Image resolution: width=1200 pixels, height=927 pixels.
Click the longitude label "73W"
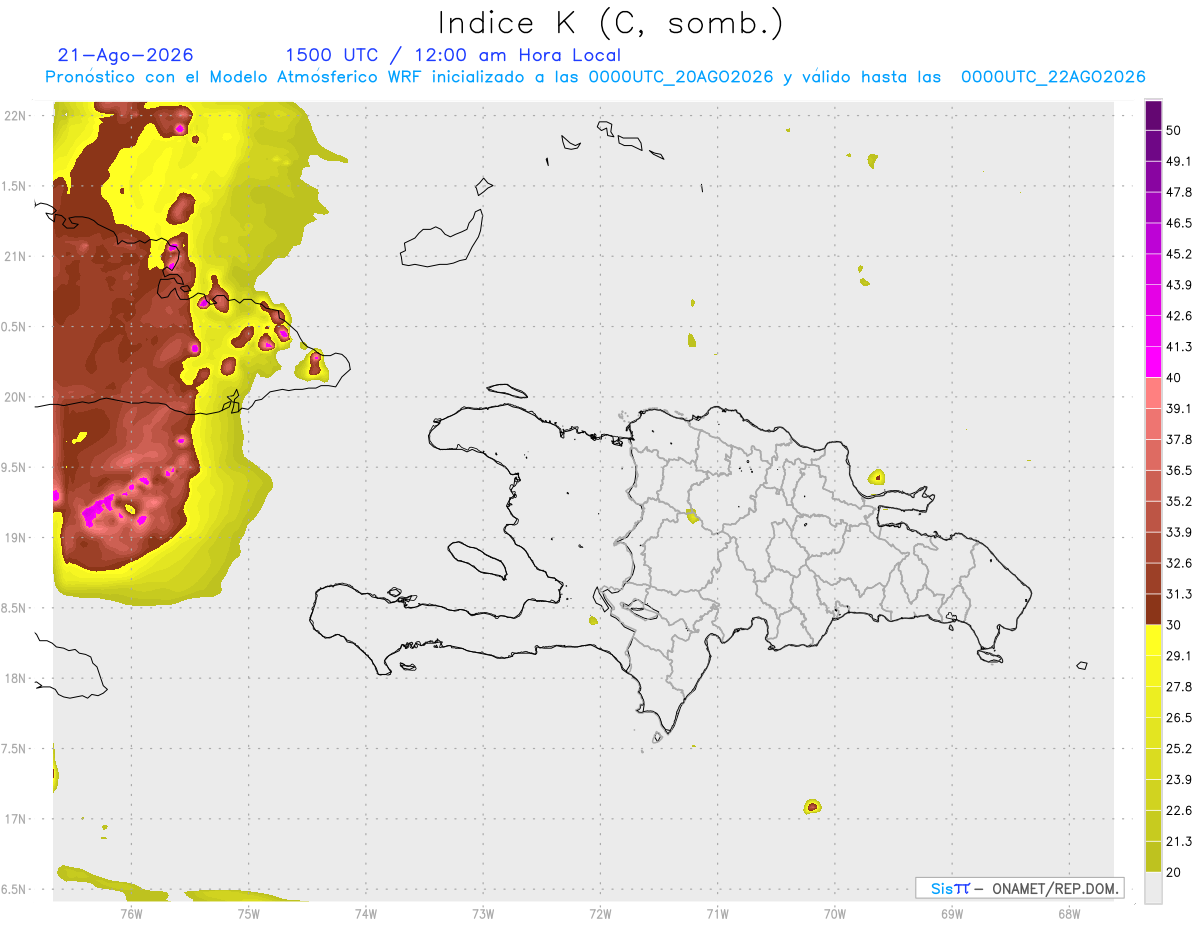483,913
